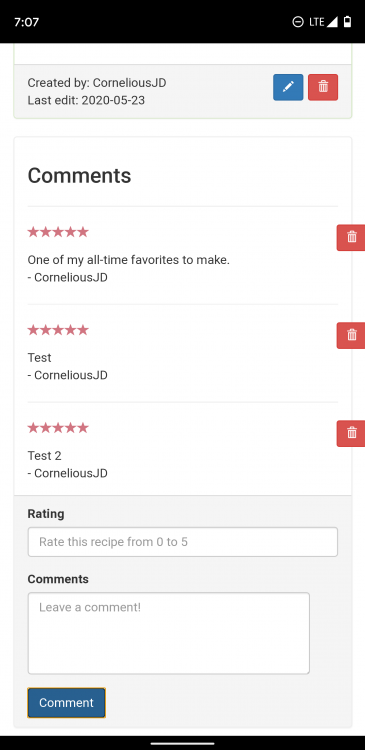
Task: Delete the recipe using the trash icon beside the pencil
Action: click(x=323, y=87)
